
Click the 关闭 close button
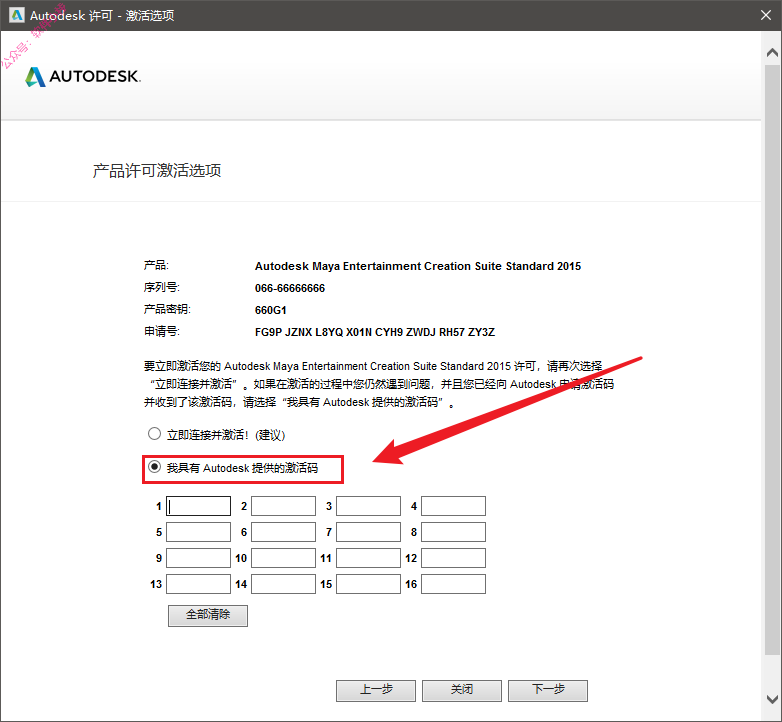point(462,690)
